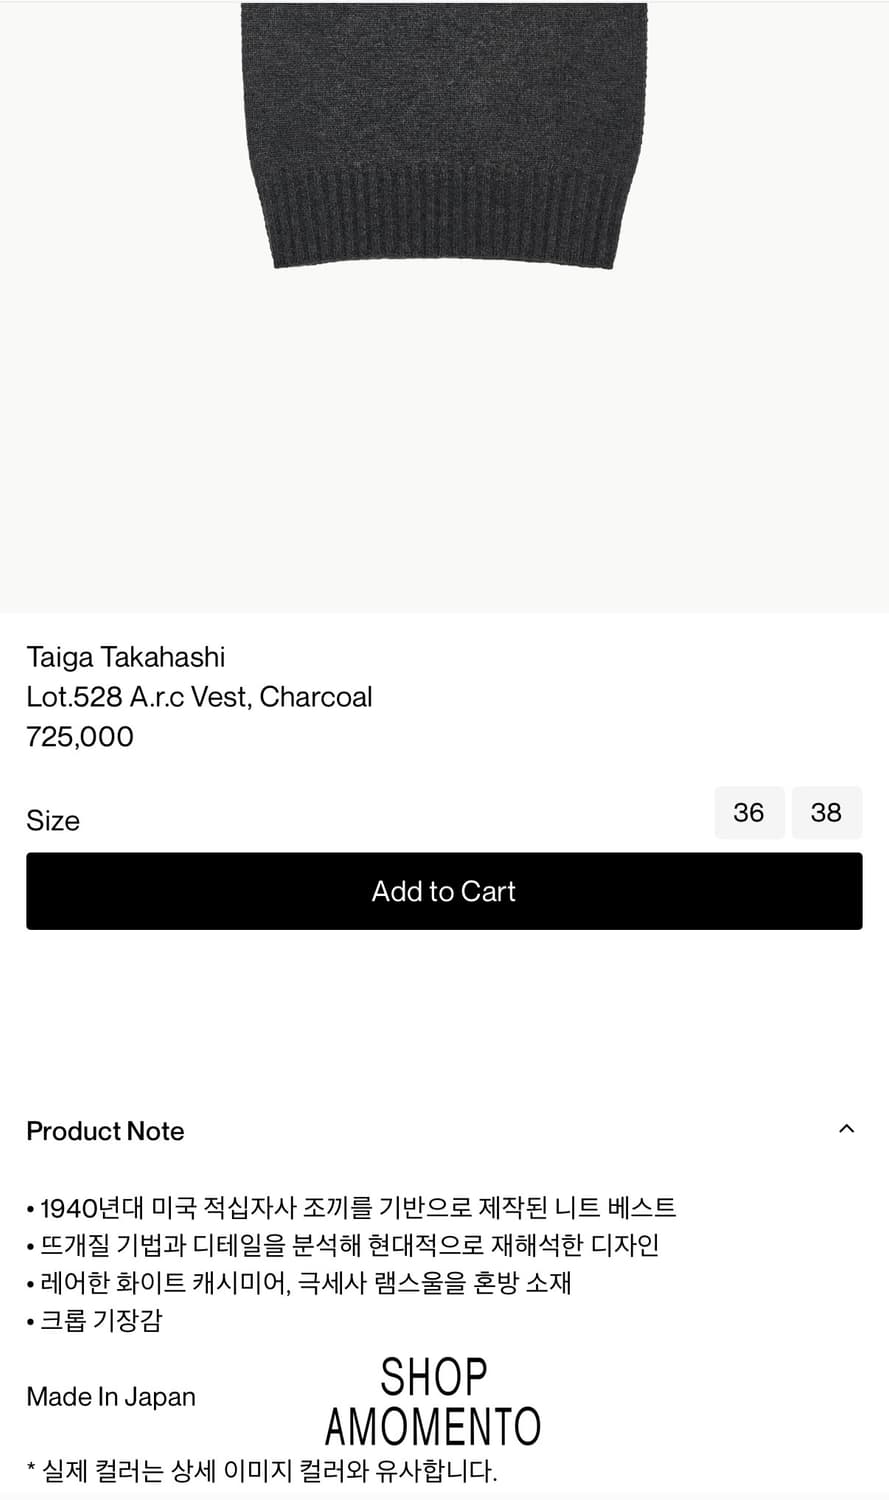This screenshot has width=889, height=1500.
Task: Click the word SHOP in the watermark
Action: click(x=433, y=1377)
